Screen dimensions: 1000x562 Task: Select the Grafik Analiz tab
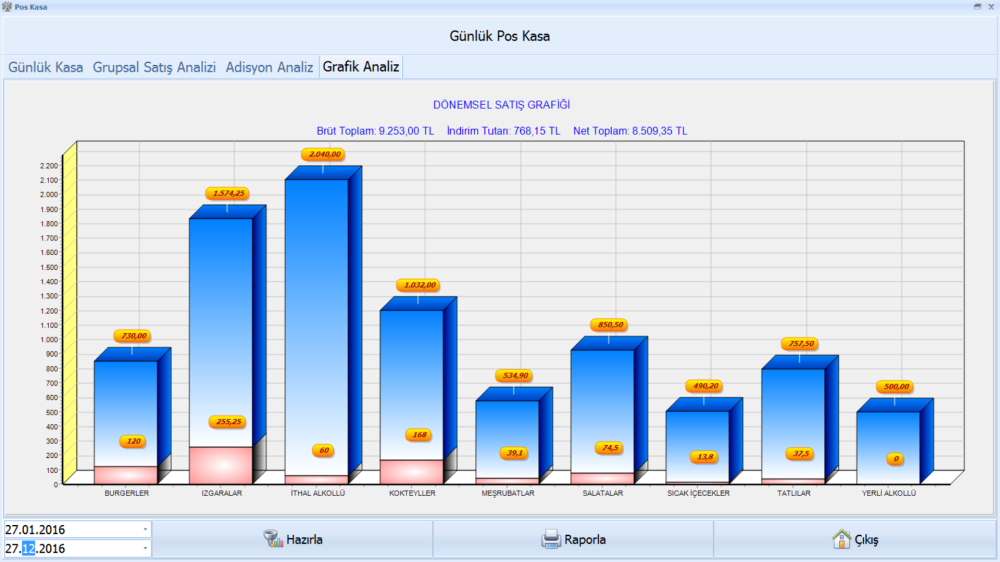(x=361, y=68)
